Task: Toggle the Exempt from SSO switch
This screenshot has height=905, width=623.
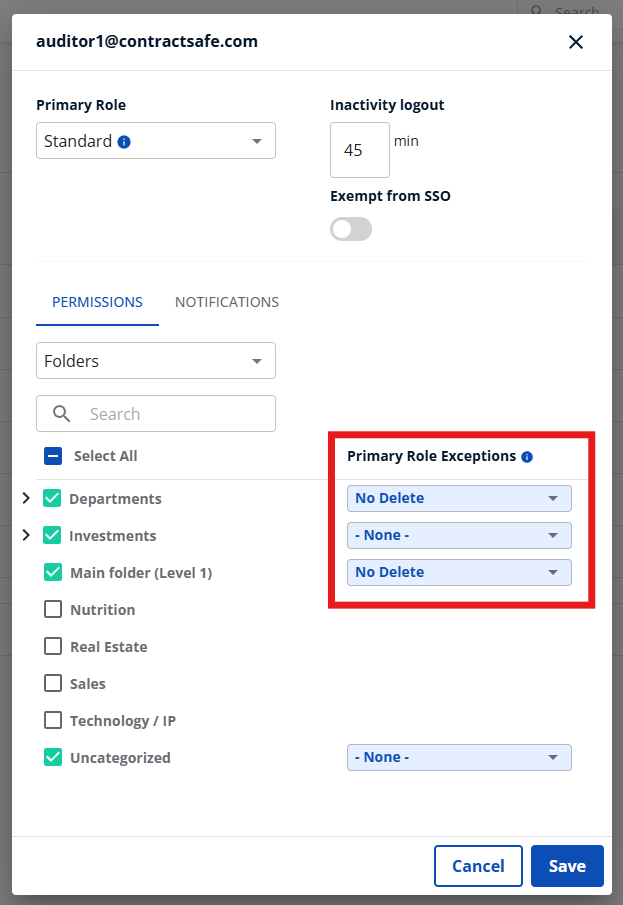Action: click(x=351, y=230)
